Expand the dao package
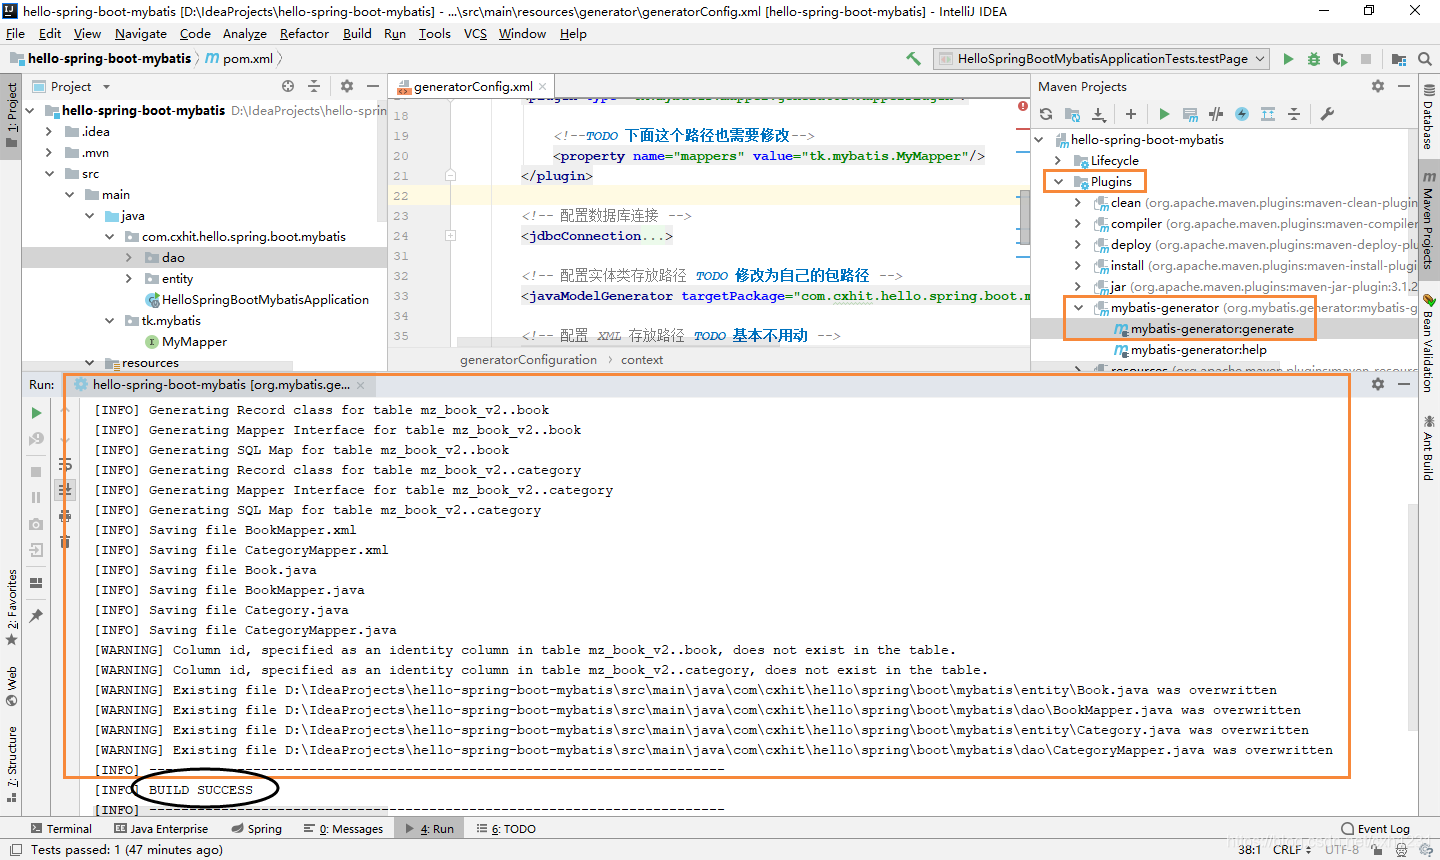 coord(129,258)
